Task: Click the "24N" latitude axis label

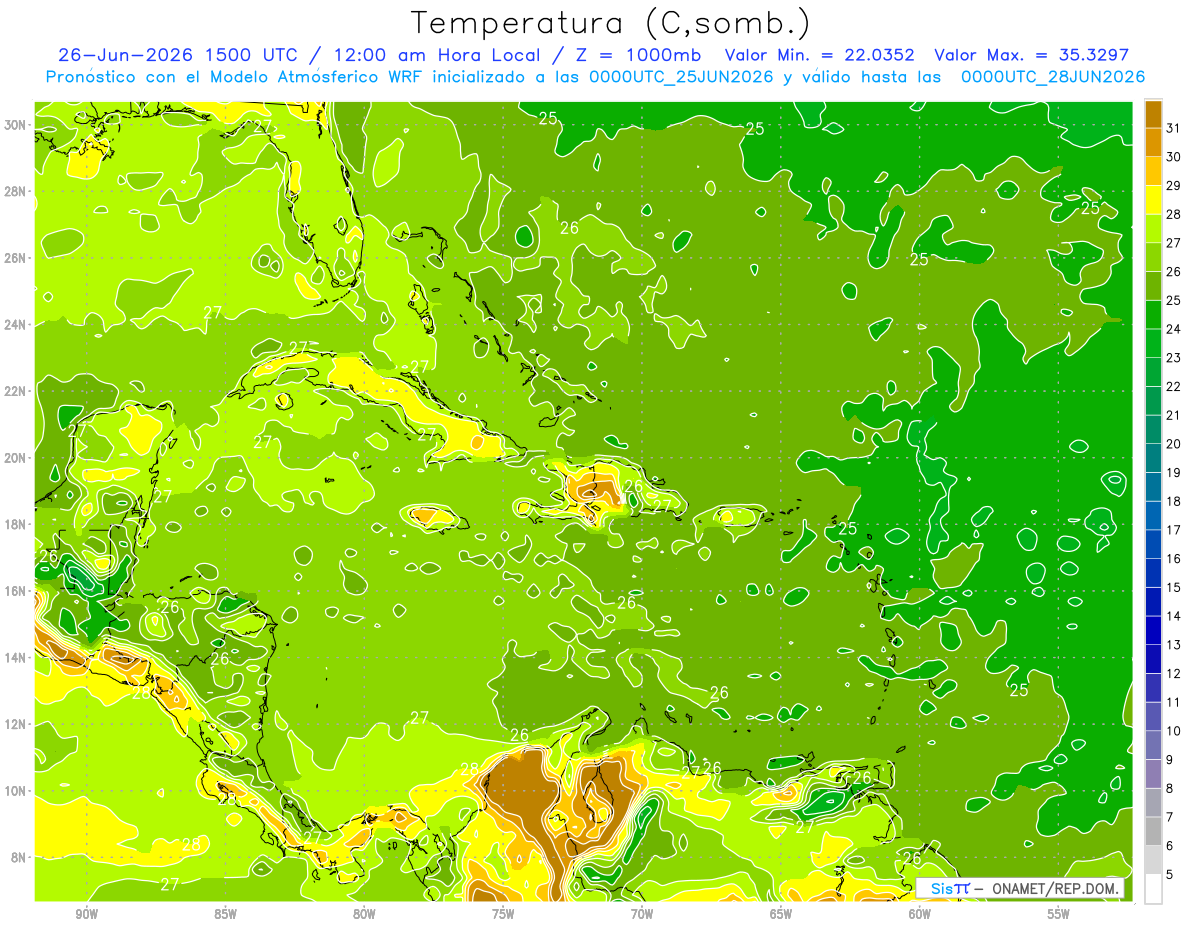Action: [16, 325]
